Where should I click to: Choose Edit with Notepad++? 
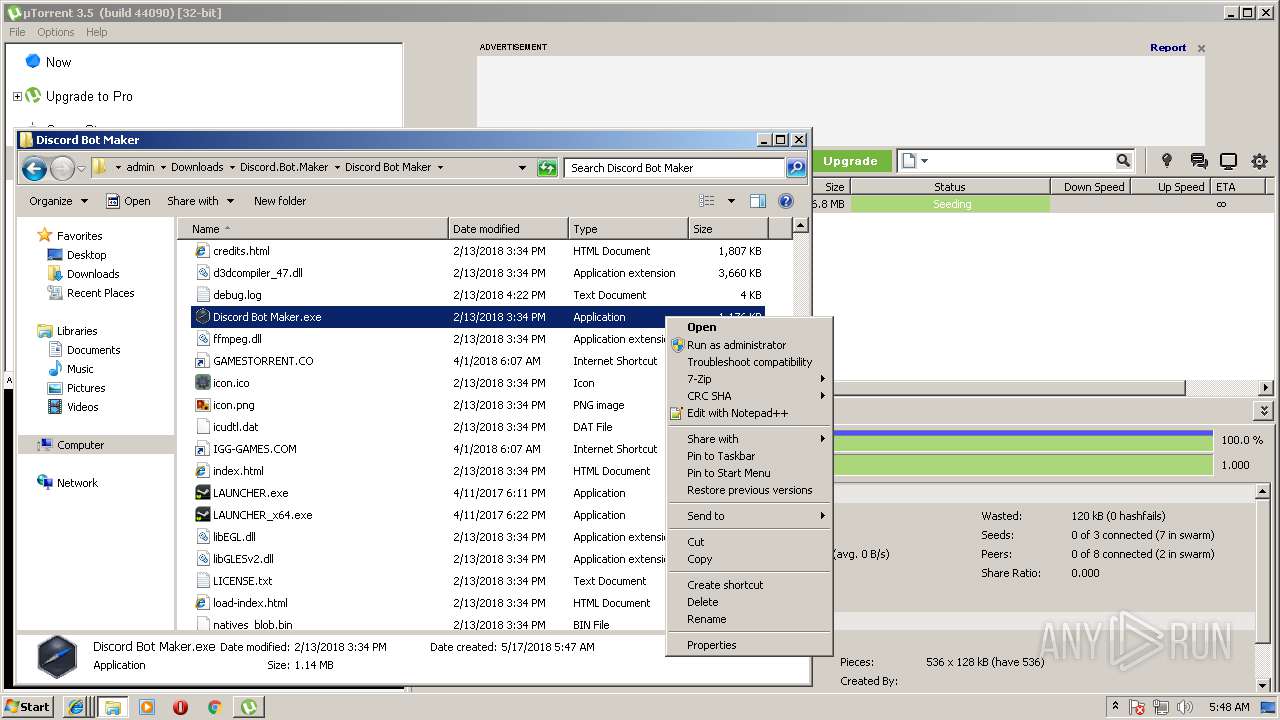[x=737, y=413]
